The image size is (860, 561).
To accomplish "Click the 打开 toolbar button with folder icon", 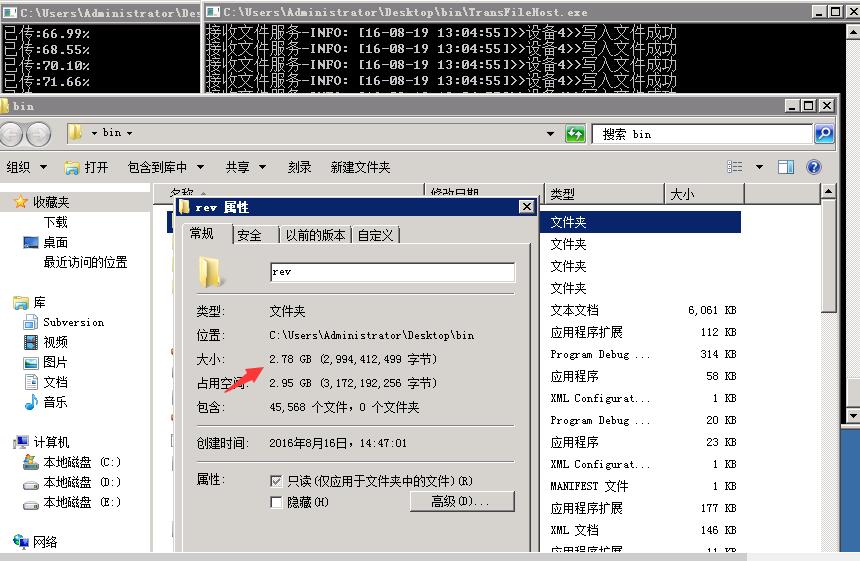I will [x=86, y=167].
